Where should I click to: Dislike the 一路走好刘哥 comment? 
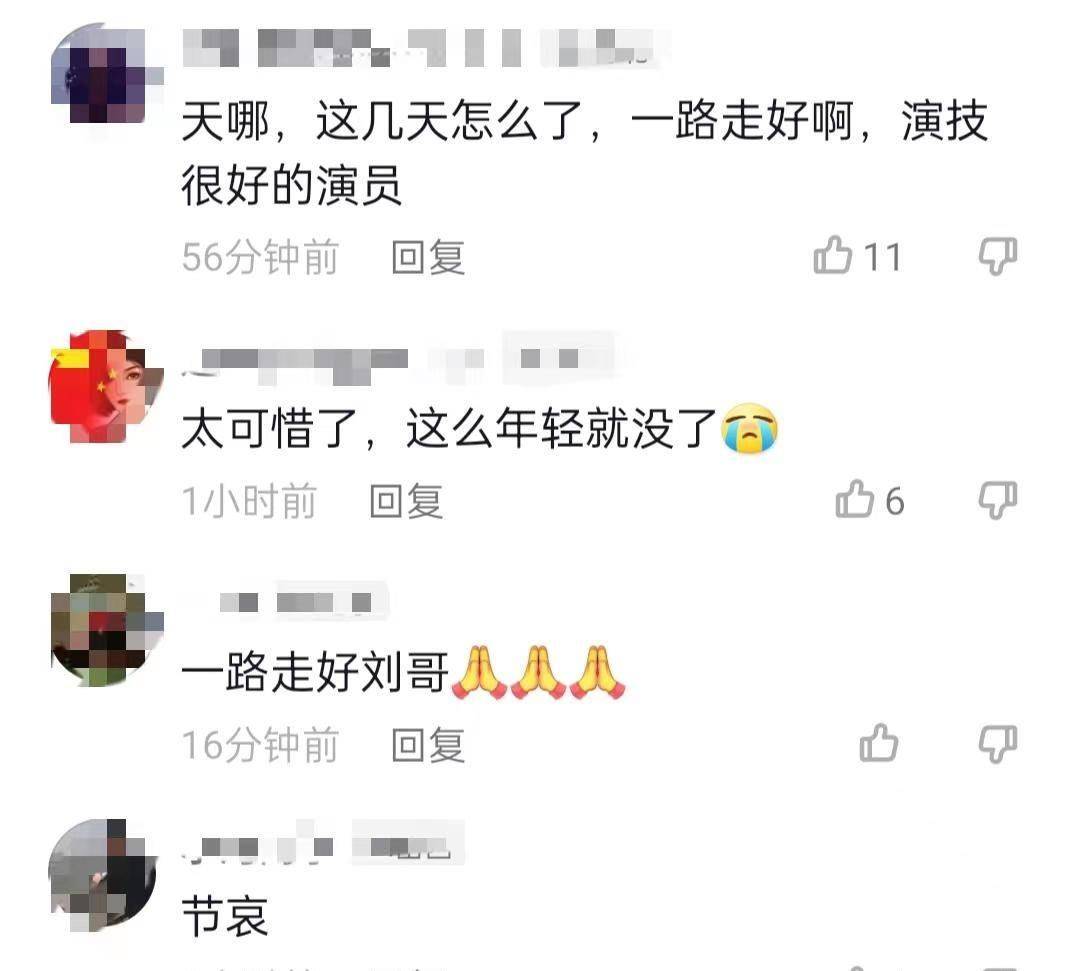998,744
